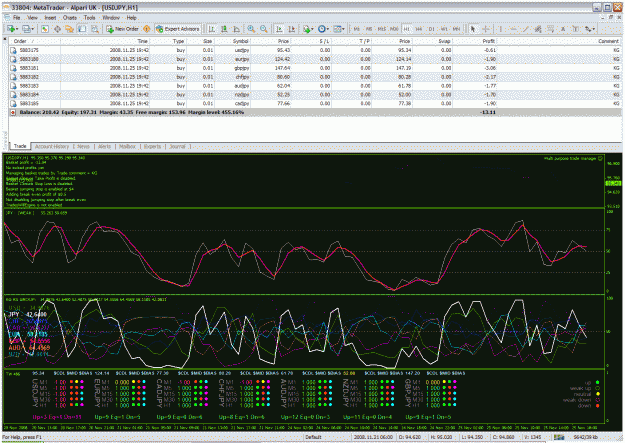Click the New Order button
The width and height of the screenshot is (625, 443).
[x=123, y=29]
